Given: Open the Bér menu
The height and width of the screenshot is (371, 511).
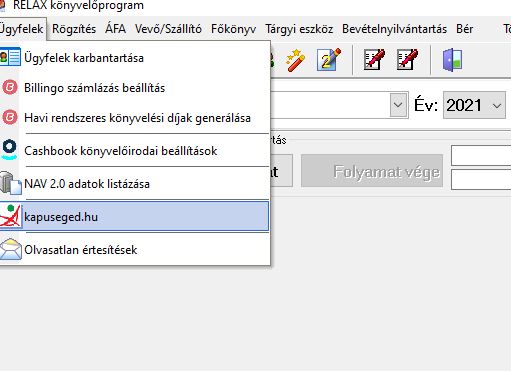Looking at the screenshot, I should 465,29.
